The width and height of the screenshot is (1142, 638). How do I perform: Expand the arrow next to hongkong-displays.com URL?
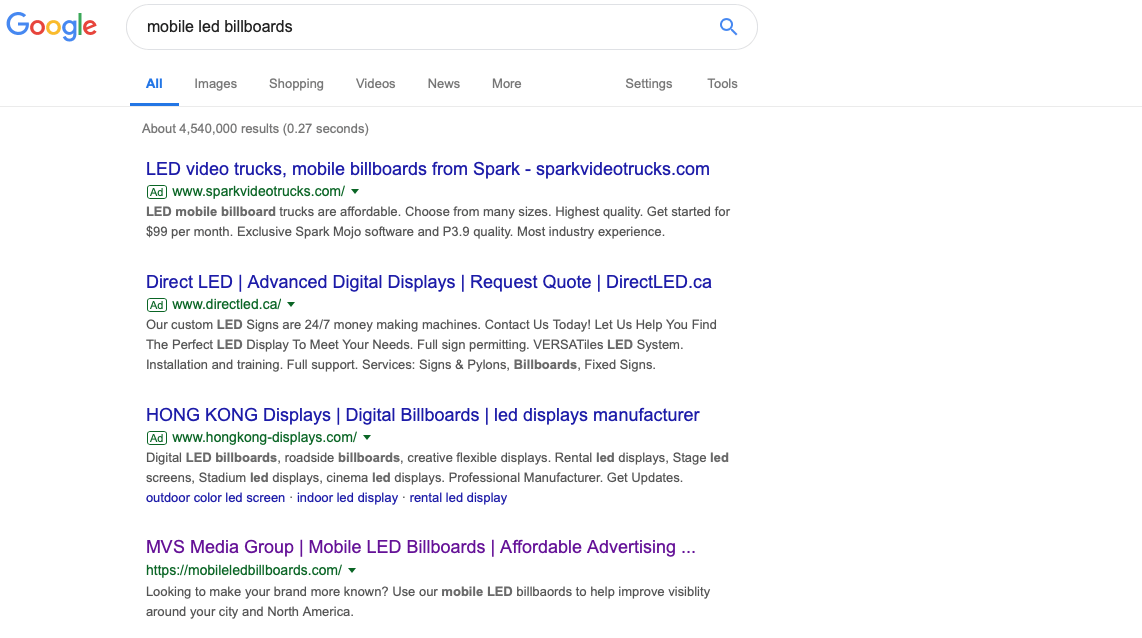[367, 438]
